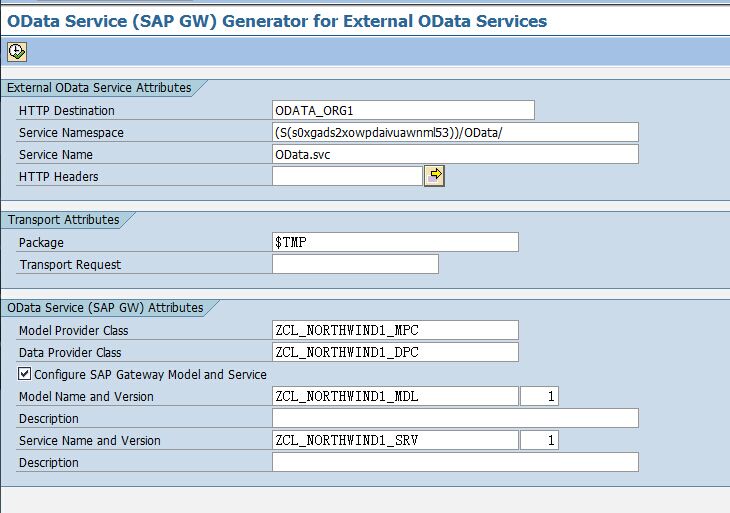
Task: Select the OData Service (SAP GW) Attributes header
Action: tap(105, 308)
